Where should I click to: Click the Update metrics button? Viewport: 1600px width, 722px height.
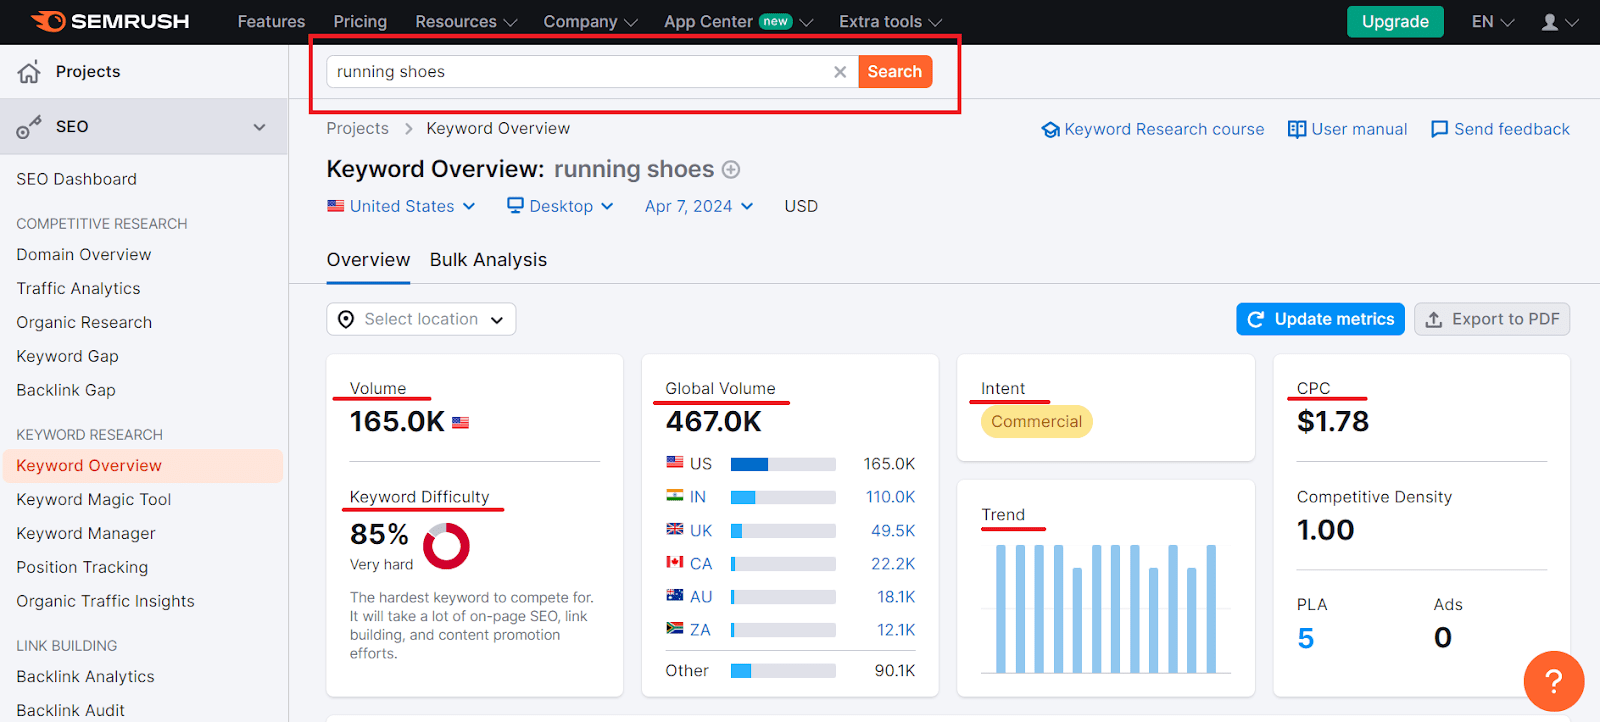1320,319
